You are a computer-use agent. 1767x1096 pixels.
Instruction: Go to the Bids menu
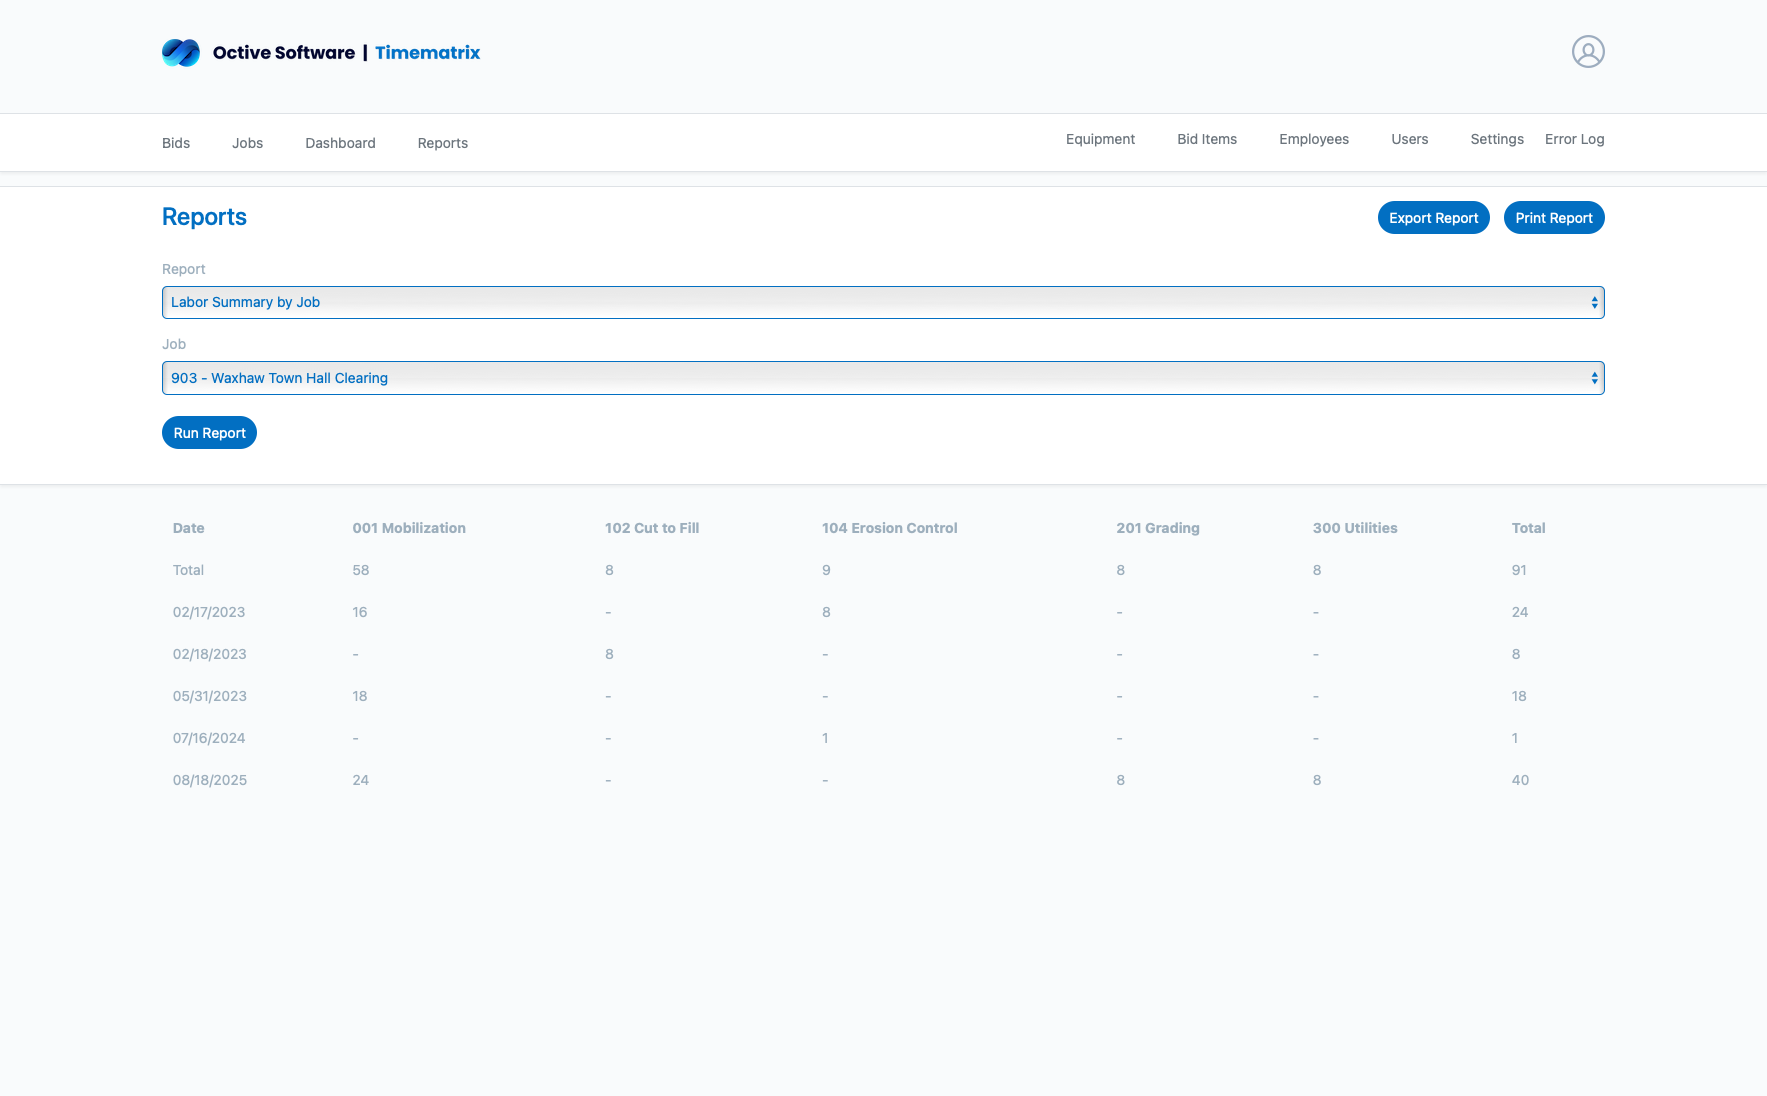[176, 143]
